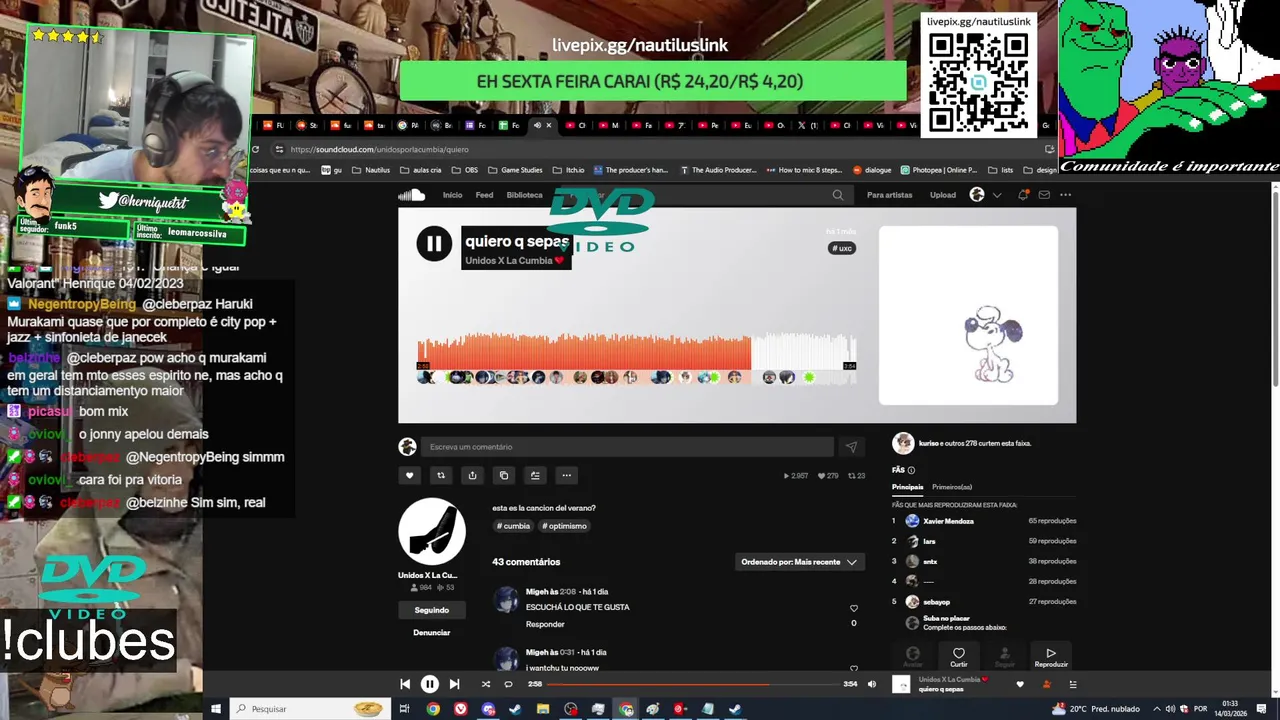Open the more options ellipsis below the track
The image size is (1280, 720).
point(566,475)
